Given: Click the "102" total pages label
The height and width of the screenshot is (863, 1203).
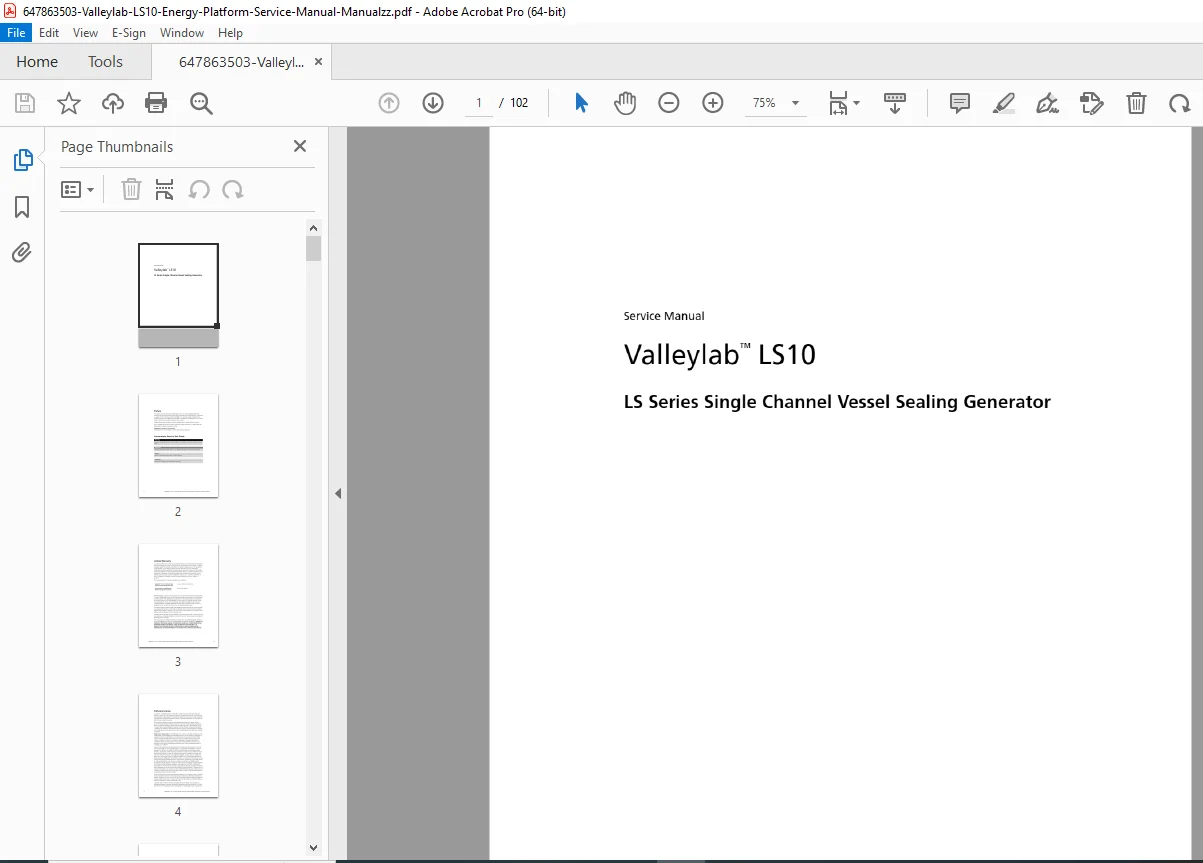Looking at the screenshot, I should pos(519,103).
